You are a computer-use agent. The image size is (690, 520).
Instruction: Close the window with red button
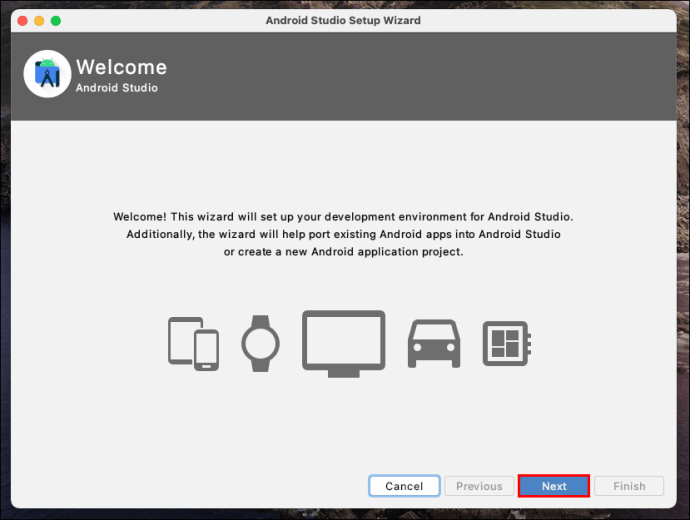pos(22,21)
